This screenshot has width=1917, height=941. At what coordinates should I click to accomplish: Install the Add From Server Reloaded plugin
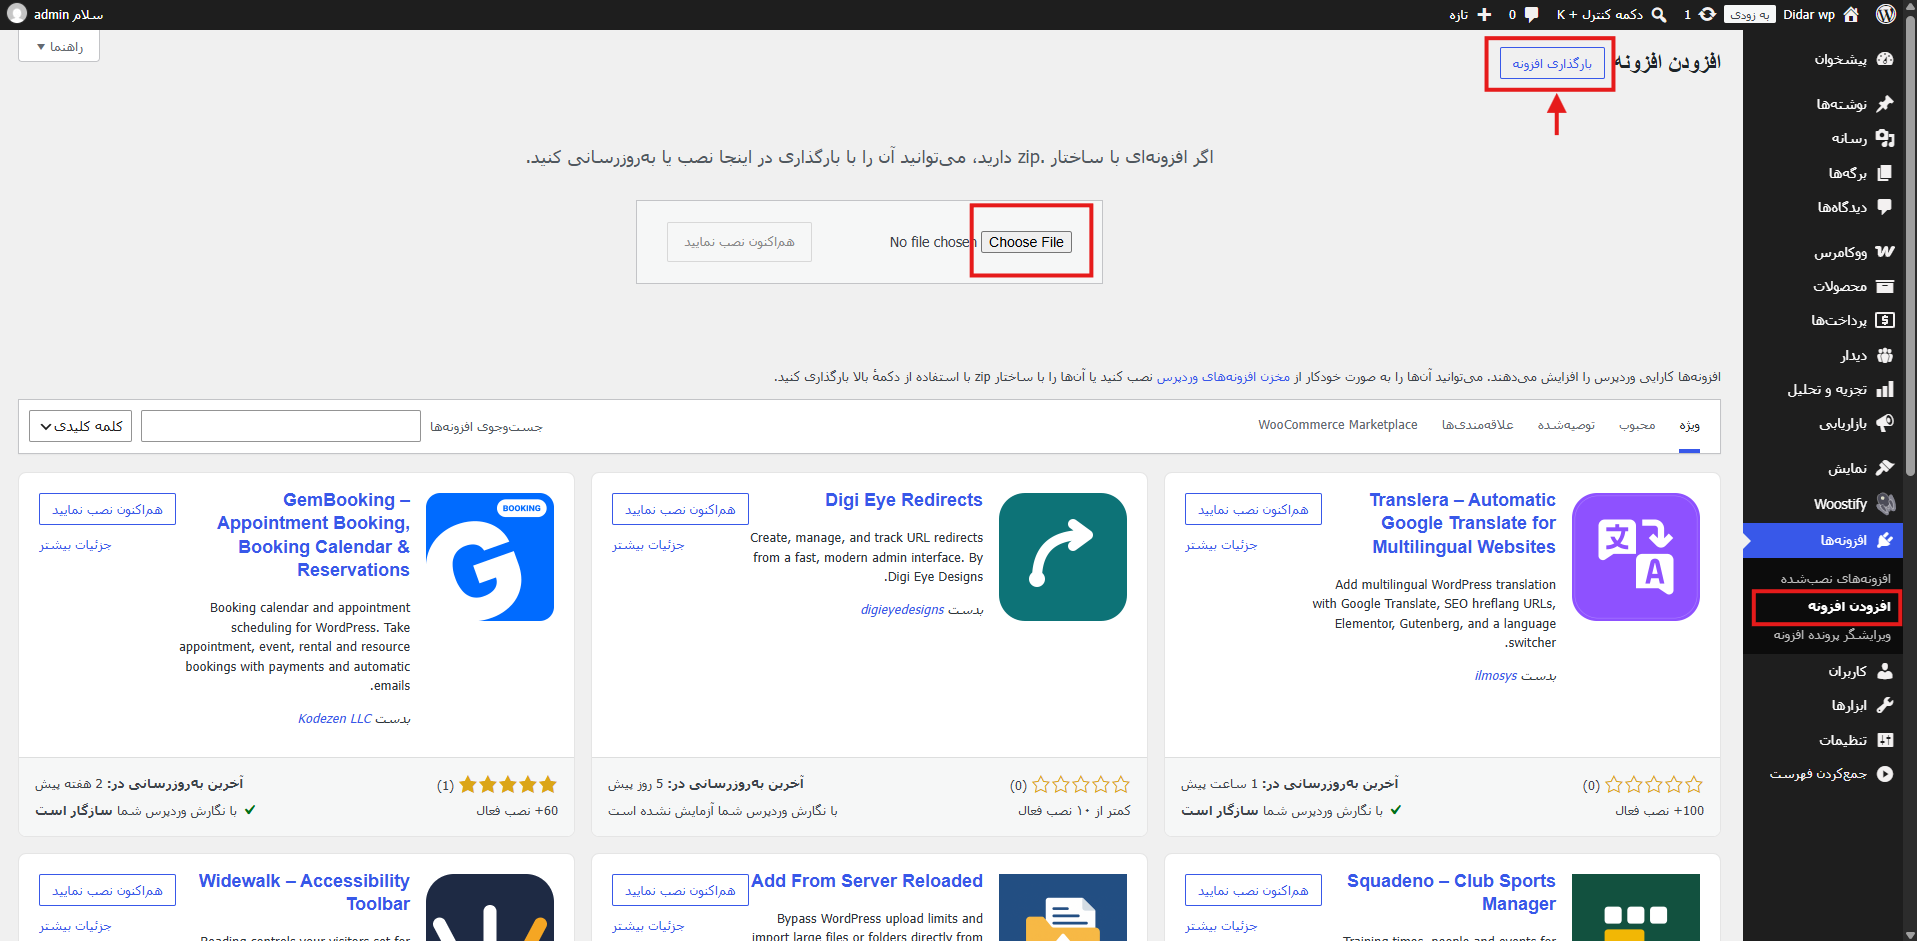680,890
